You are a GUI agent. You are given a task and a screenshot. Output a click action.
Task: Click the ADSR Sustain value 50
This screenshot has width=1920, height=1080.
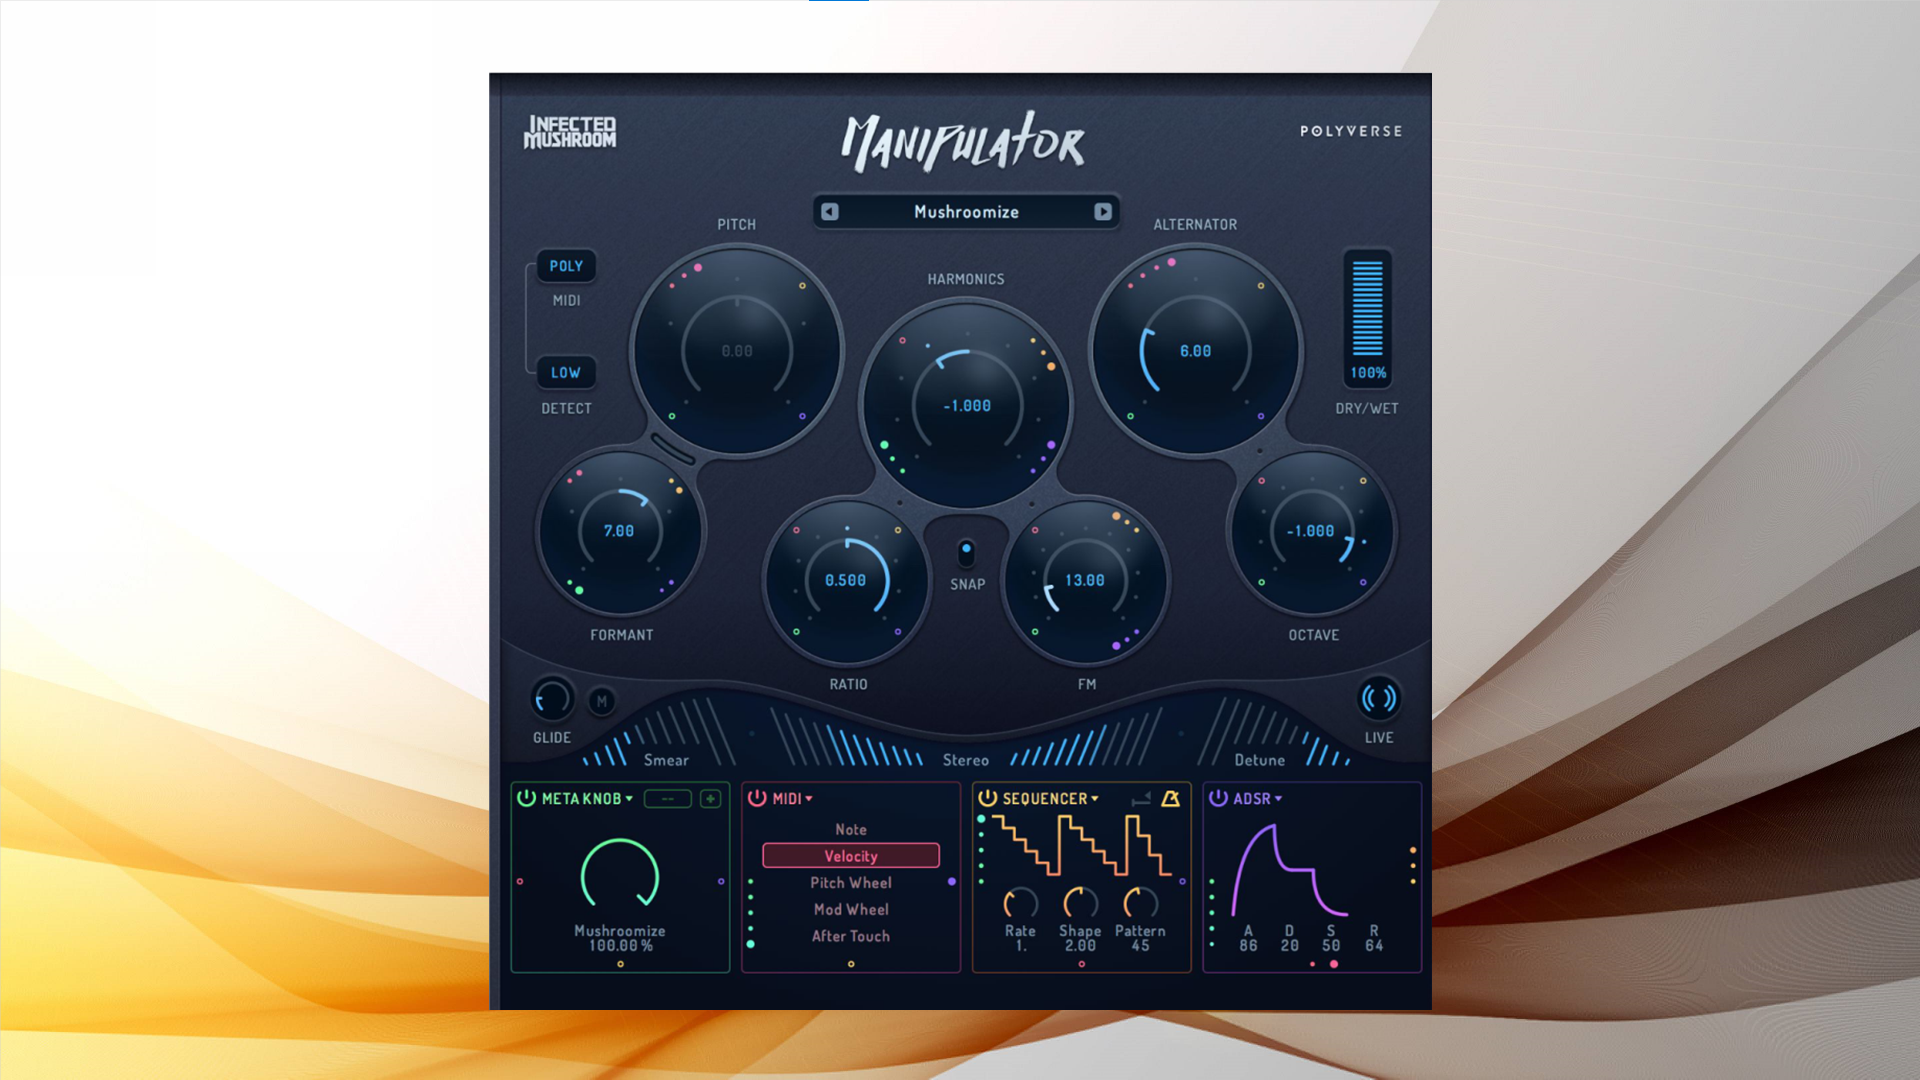(1331, 946)
